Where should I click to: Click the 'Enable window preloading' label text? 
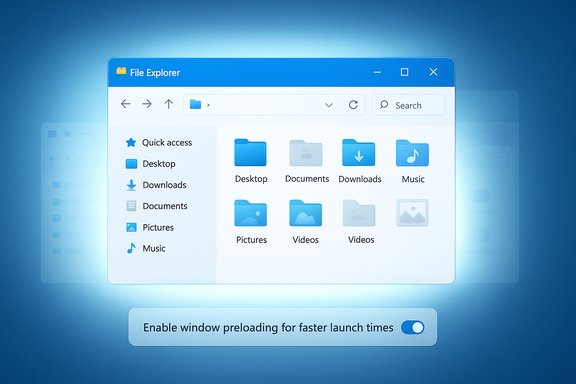click(268, 327)
